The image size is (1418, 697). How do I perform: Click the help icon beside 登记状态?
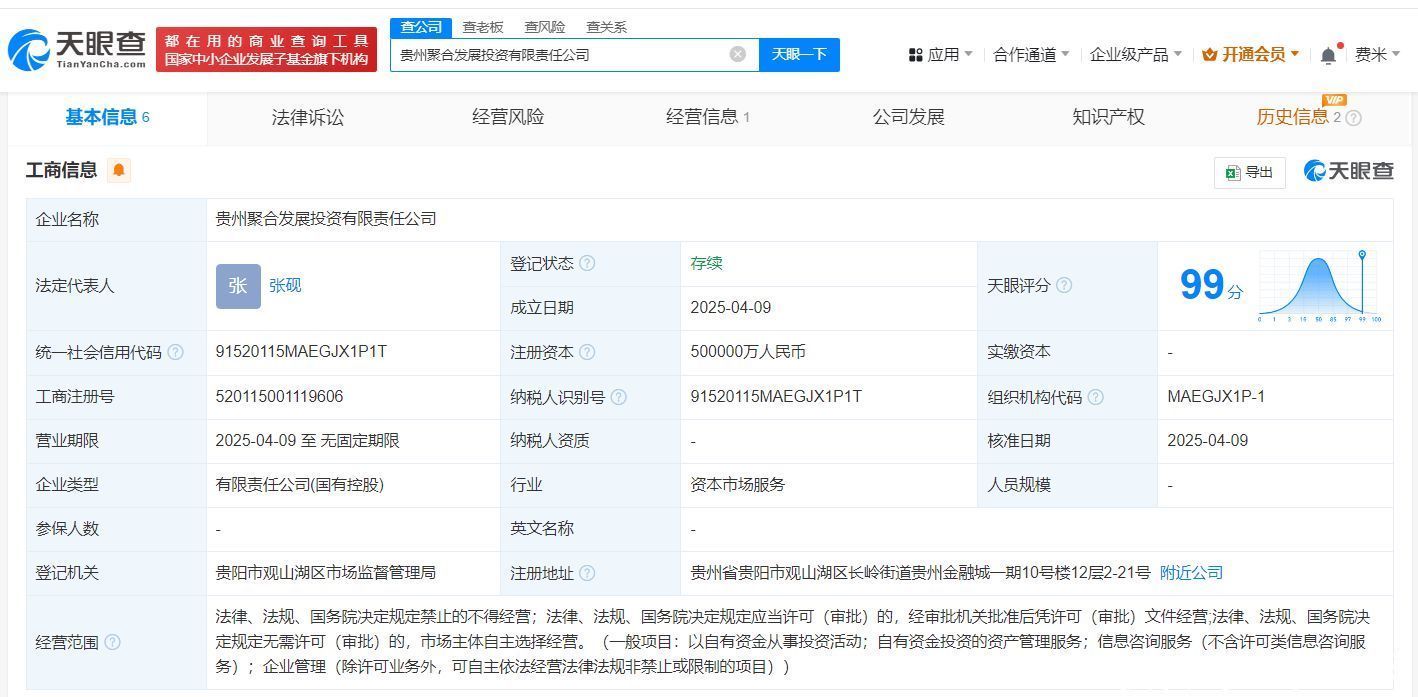[x=587, y=263]
